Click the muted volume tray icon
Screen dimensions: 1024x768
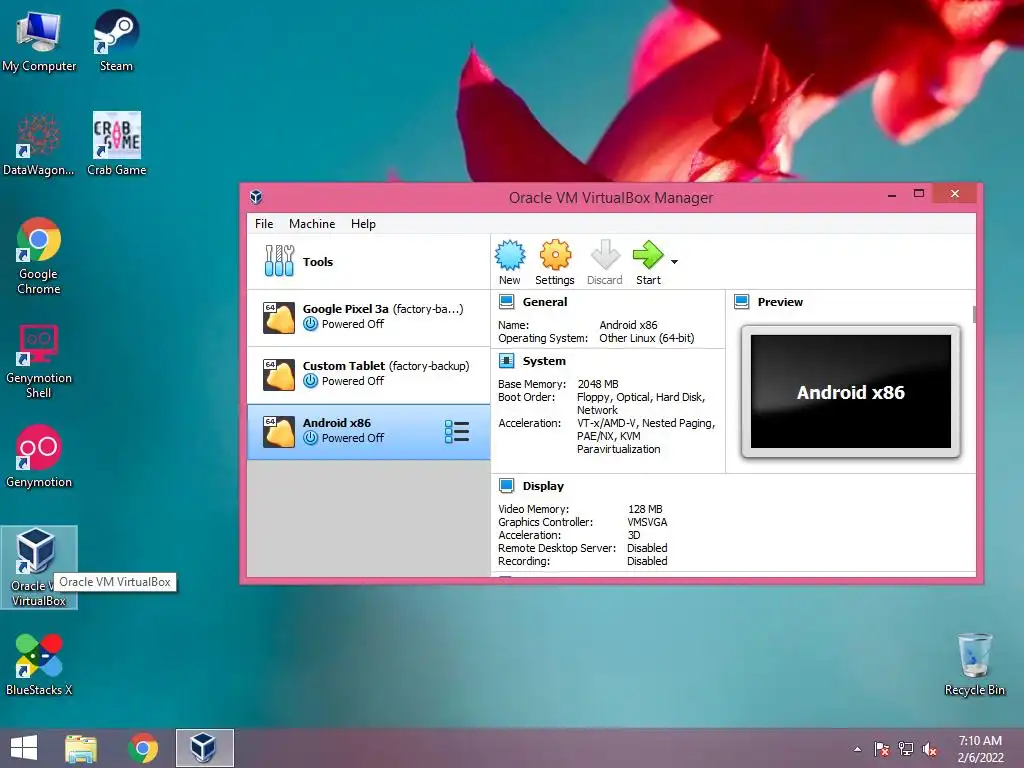coord(930,749)
